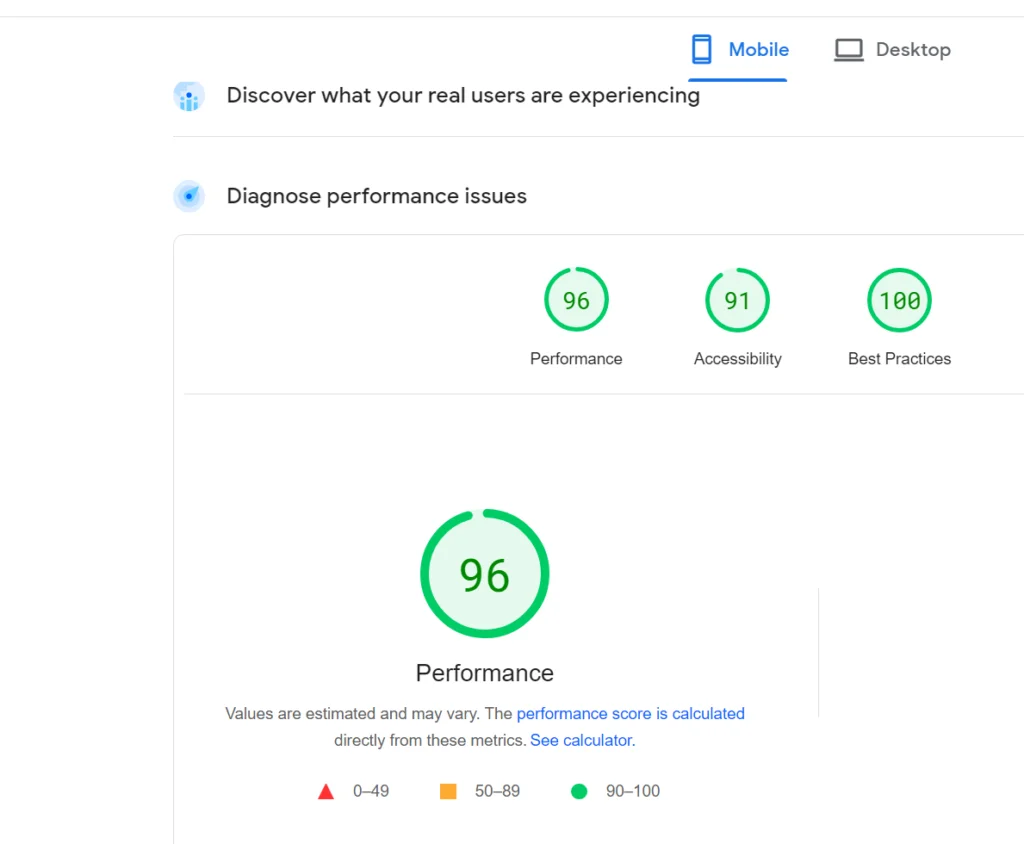Click 'Values are estimated and may vary' text
1024x844 pixels.
point(352,713)
